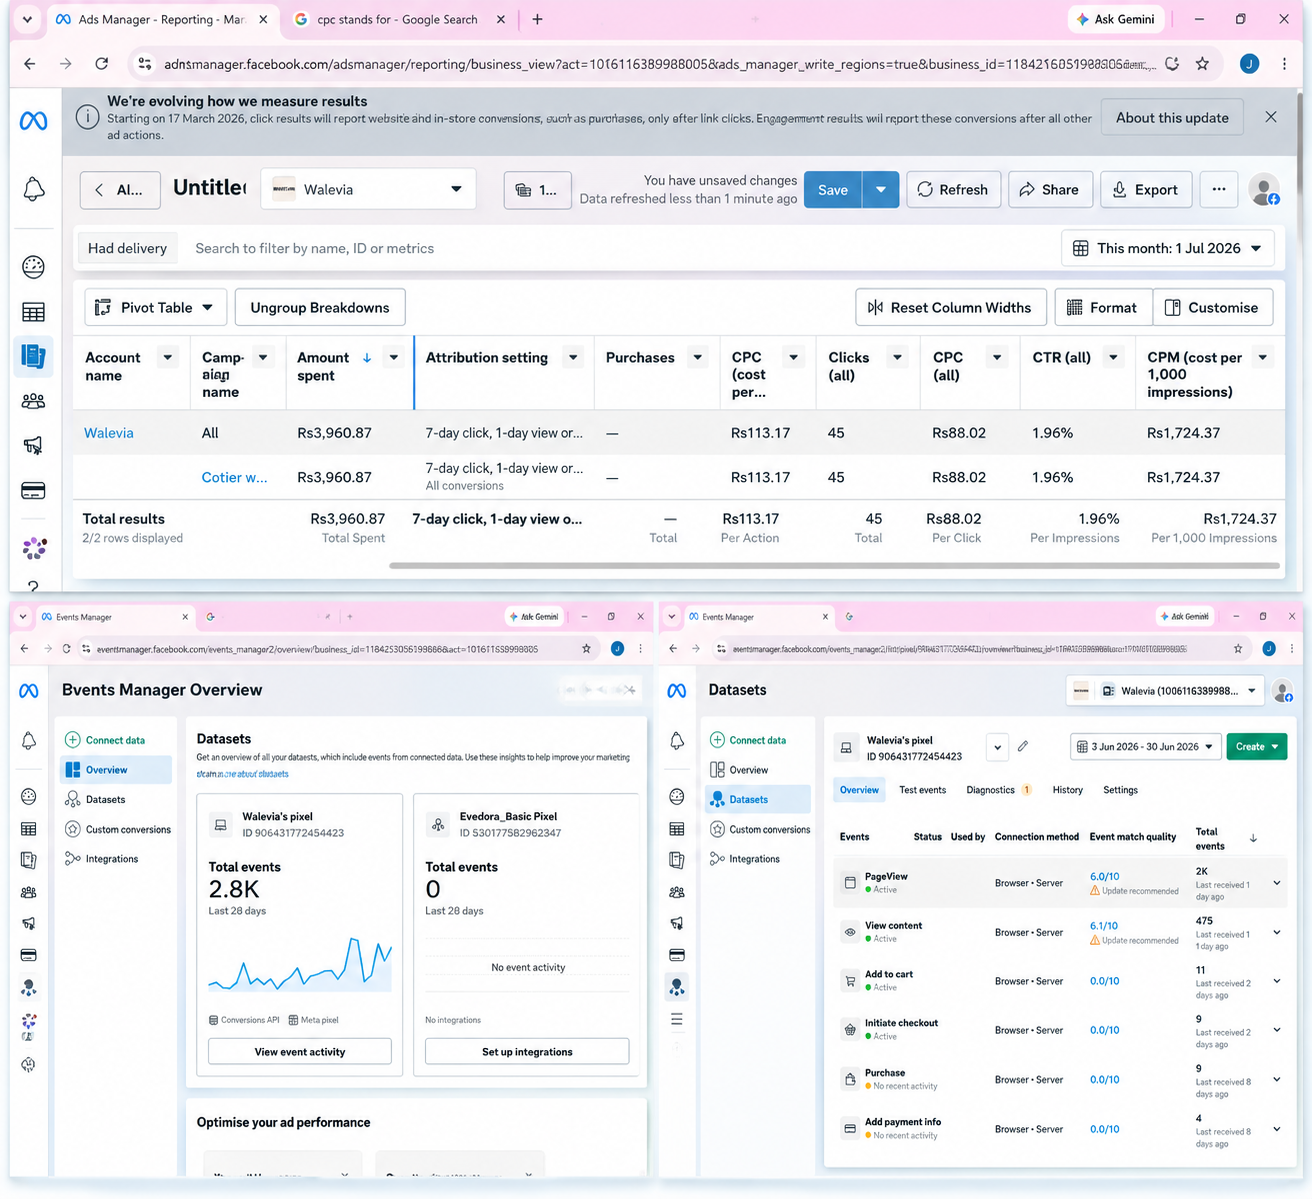This screenshot has width=1312, height=1199.
Task: Open the Account name column menu
Action: (x=167, y=358)
